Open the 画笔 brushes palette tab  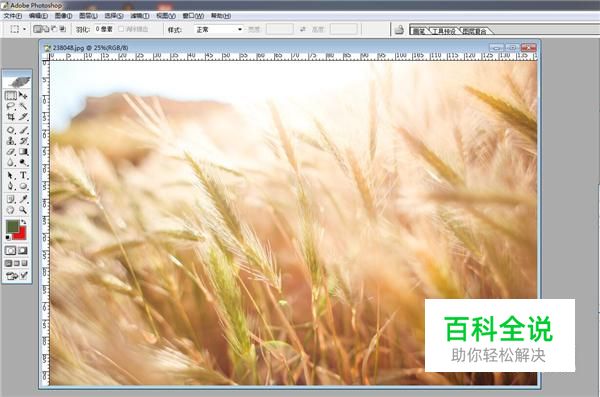[419, 31]
